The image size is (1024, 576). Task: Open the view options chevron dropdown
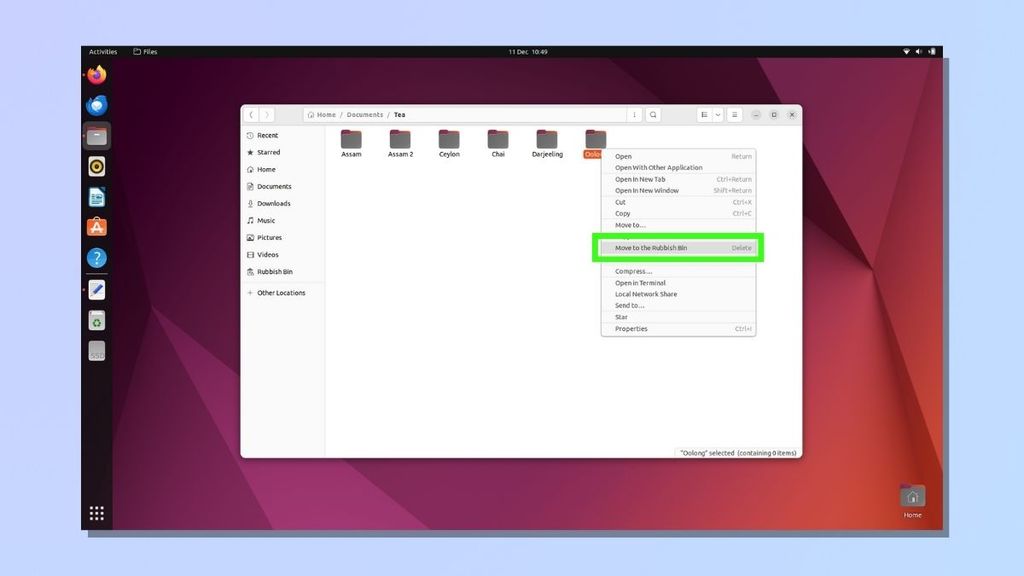(x=717, y=115)
